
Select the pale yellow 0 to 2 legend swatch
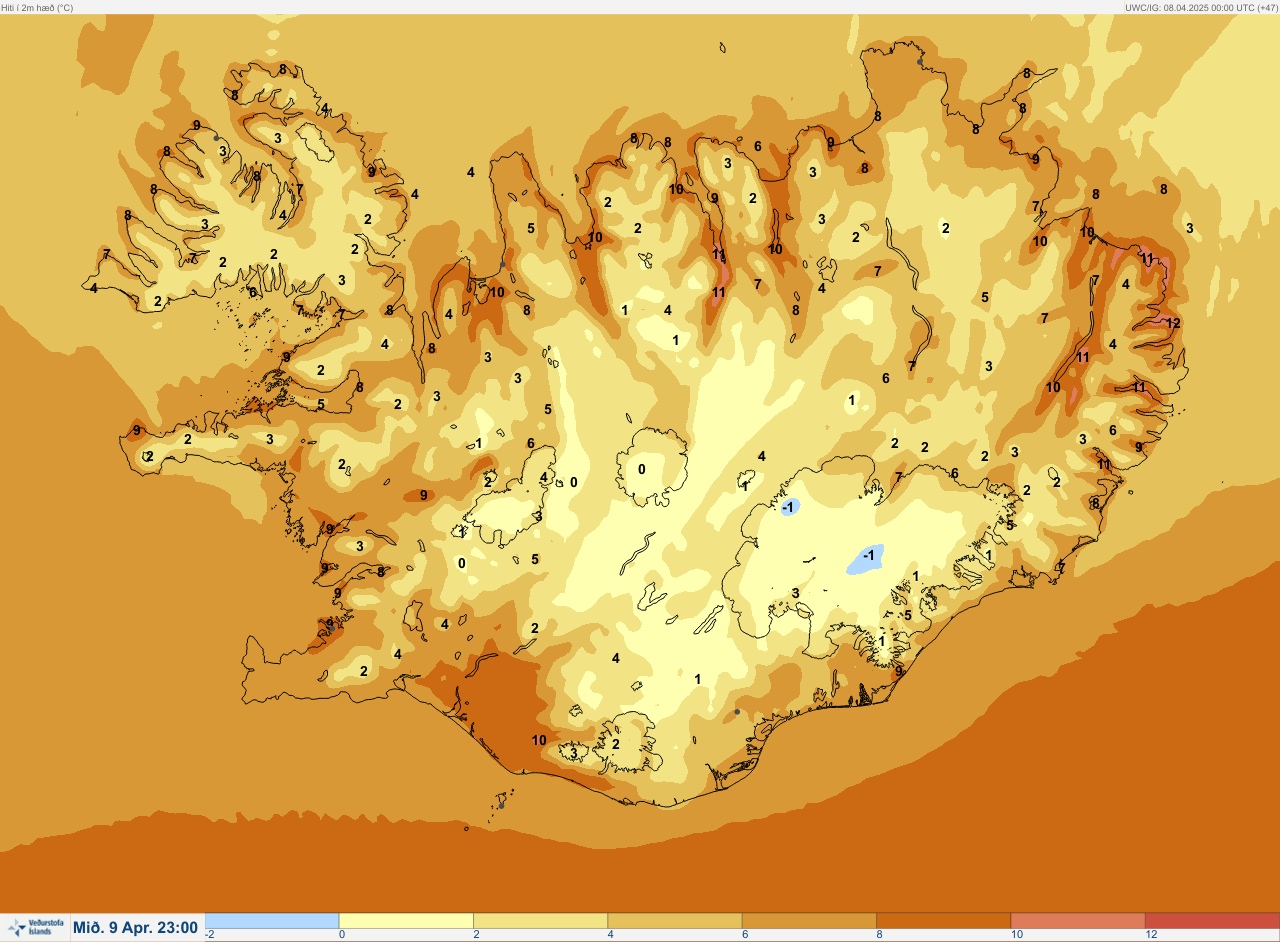coord(406,920)
